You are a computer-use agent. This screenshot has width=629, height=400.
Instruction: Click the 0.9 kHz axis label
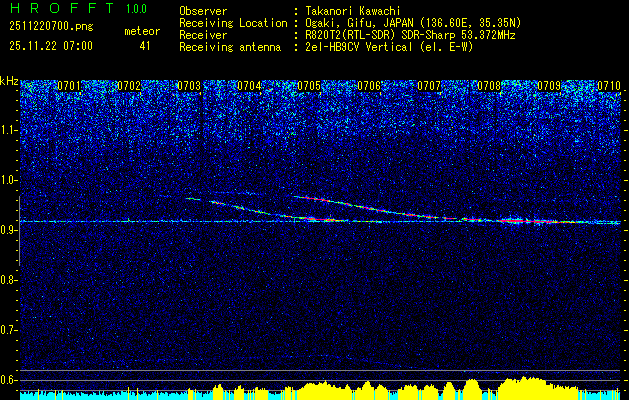(x=9, y=230)
